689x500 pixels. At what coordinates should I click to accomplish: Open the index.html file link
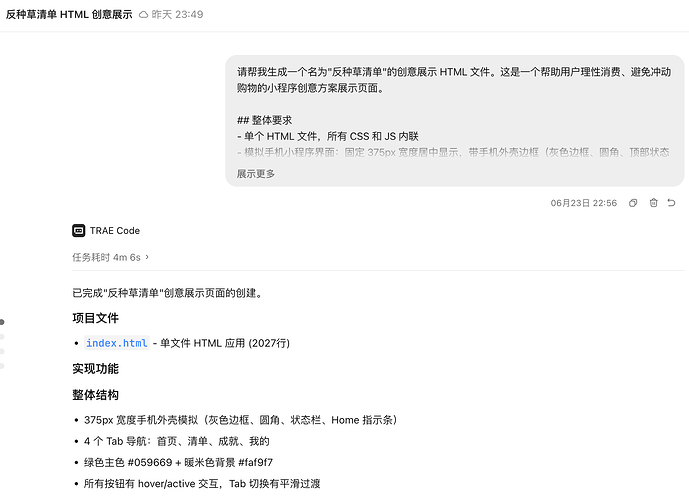pos(116,343)
